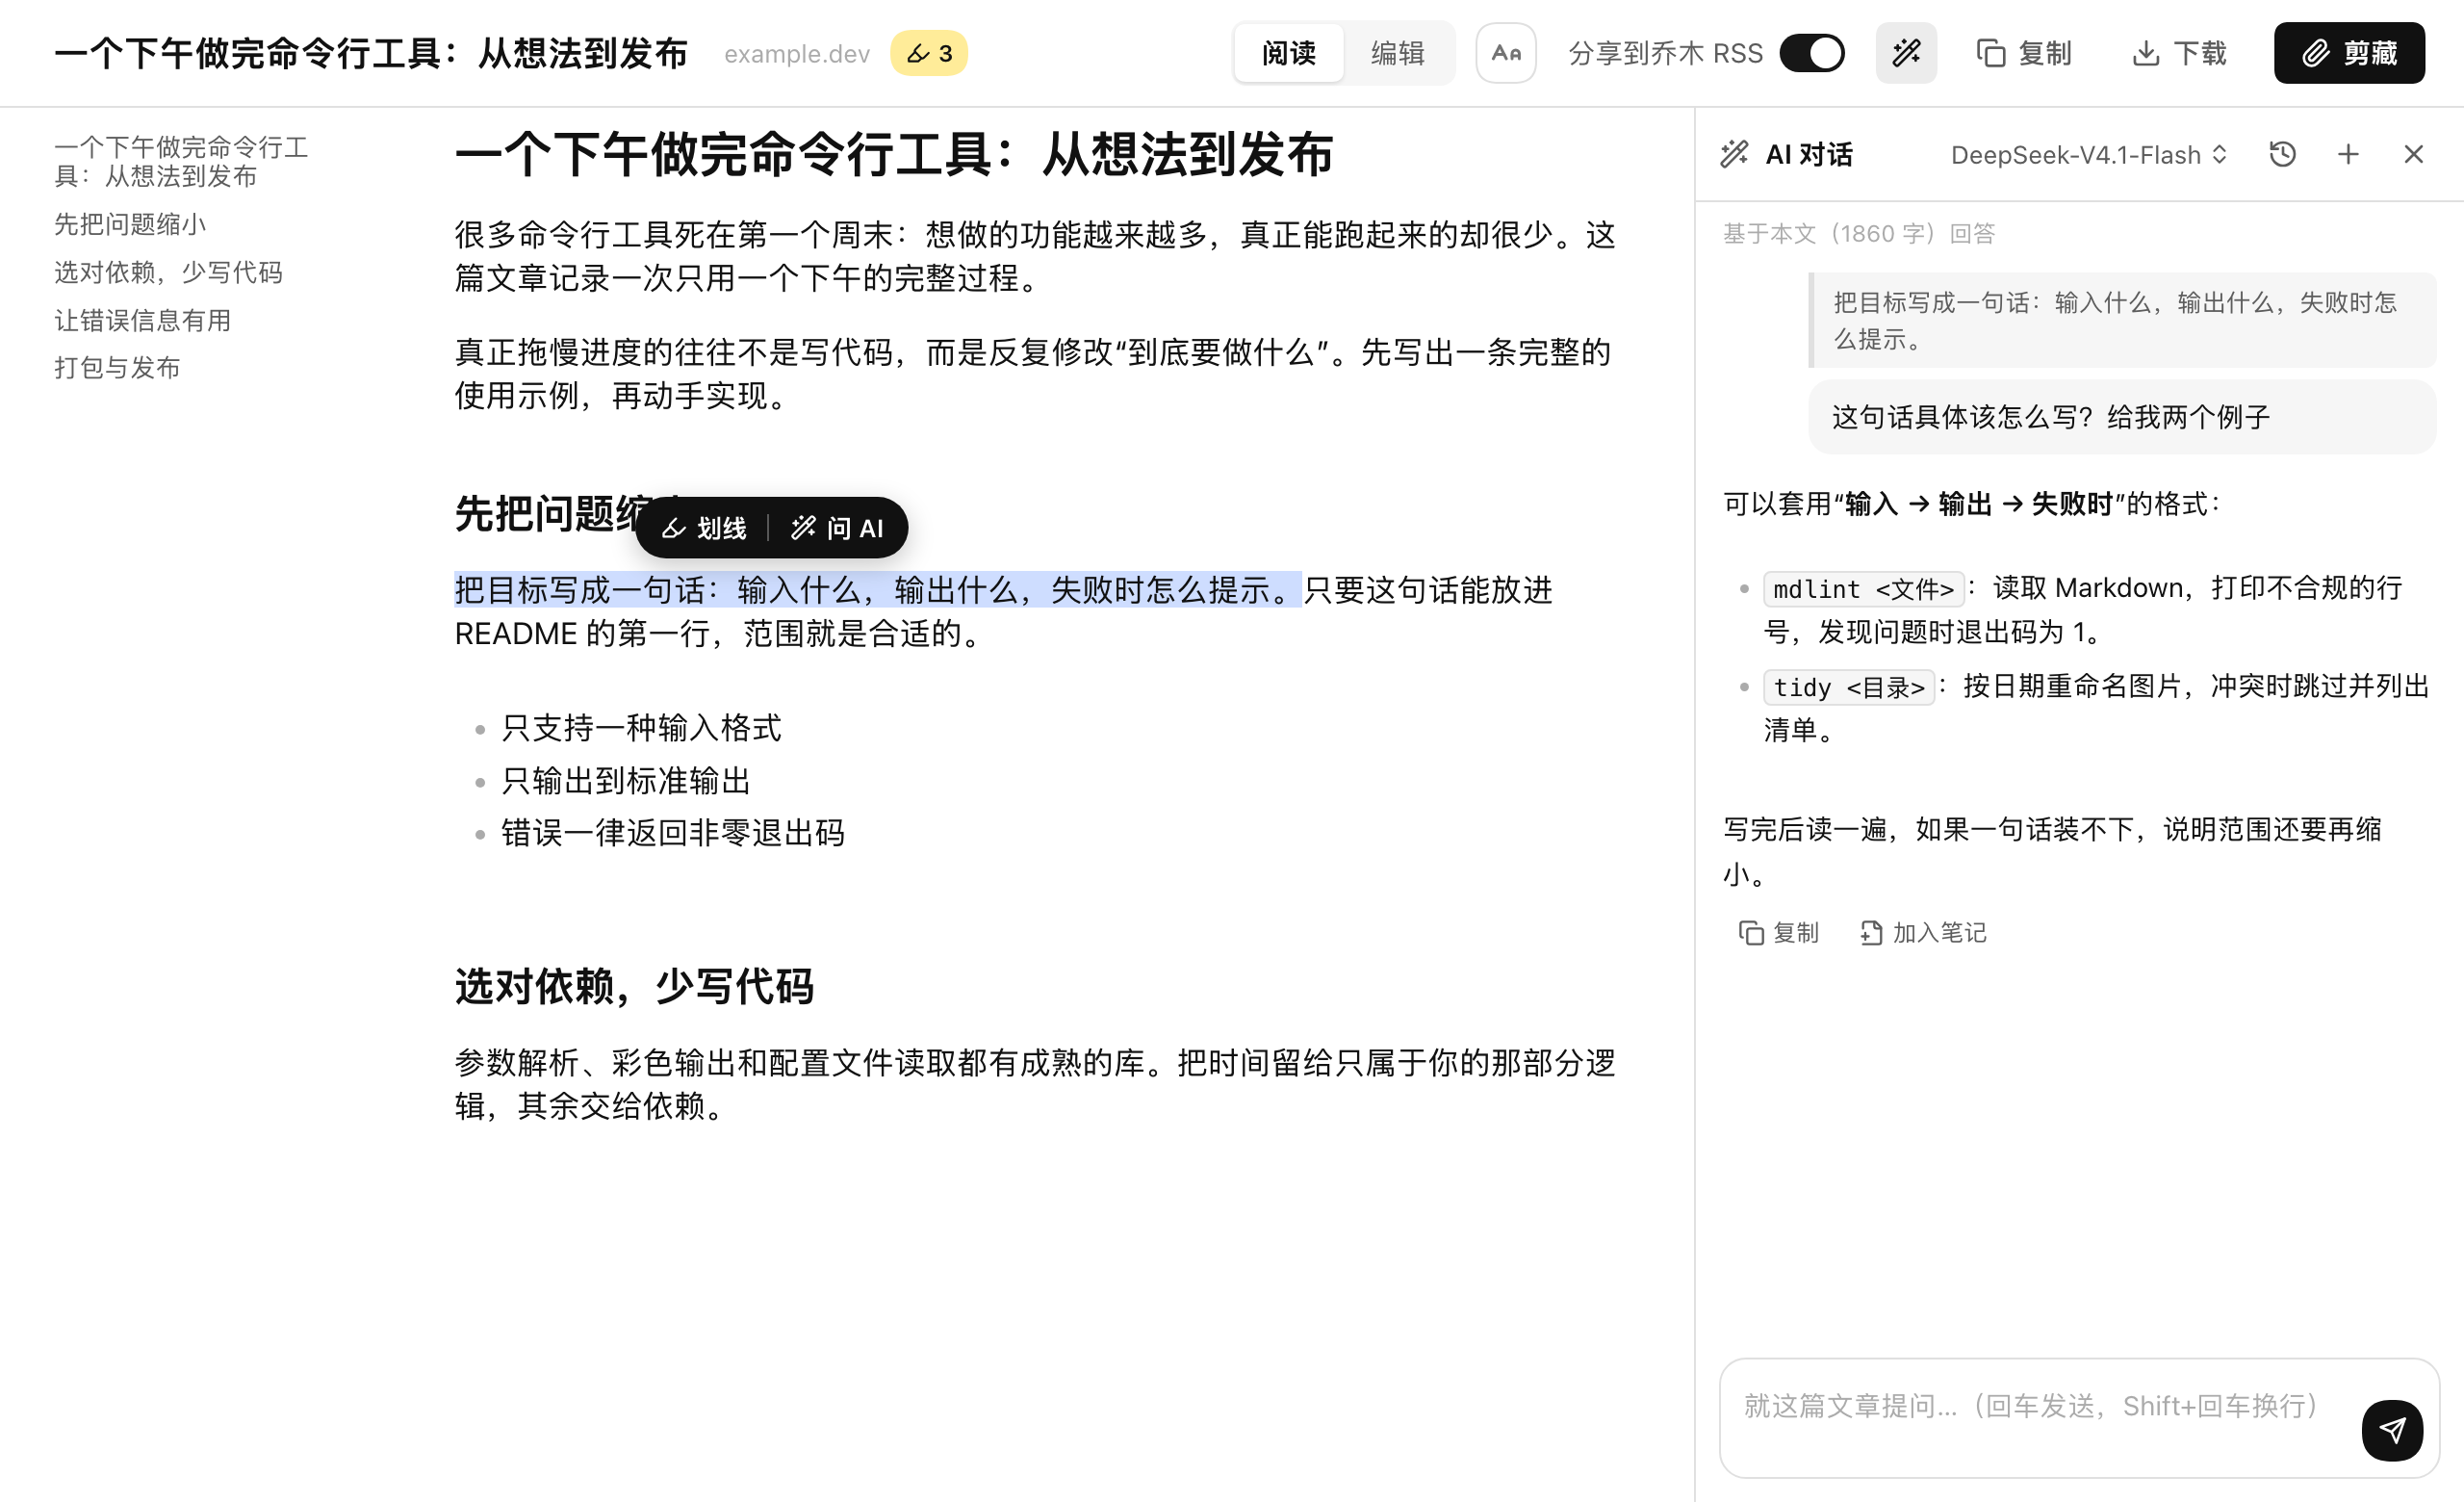The image size is (2464, 1502).
Task: Click the mdlint <文件> code snippet
Action: [x=1862, y=589]
